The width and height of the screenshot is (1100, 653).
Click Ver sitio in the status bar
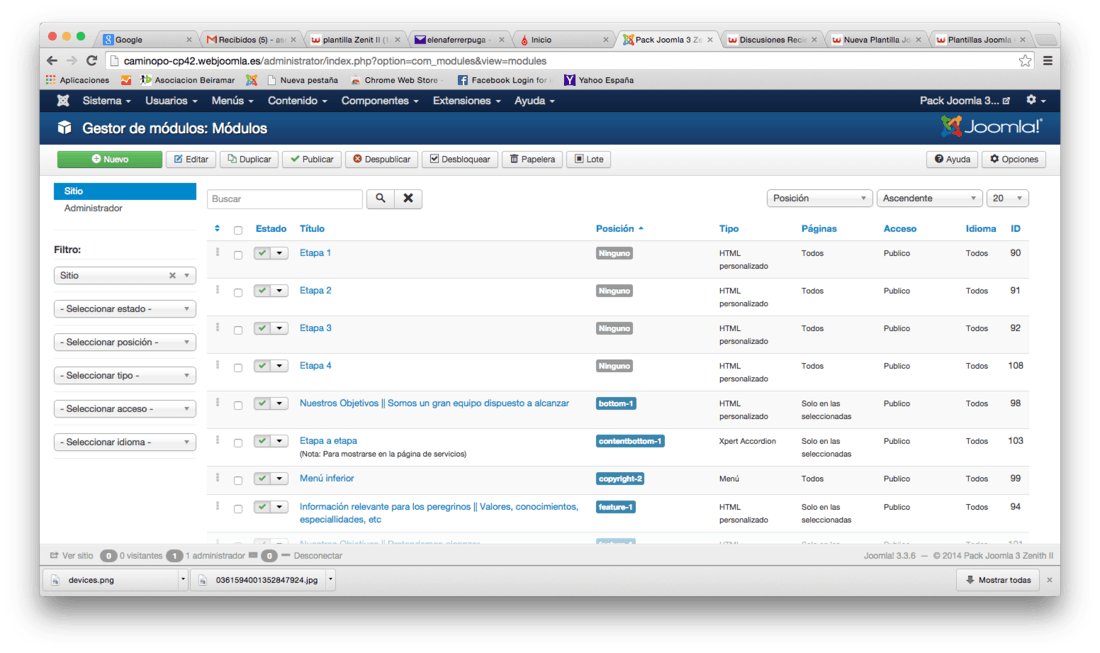point(72,556)
